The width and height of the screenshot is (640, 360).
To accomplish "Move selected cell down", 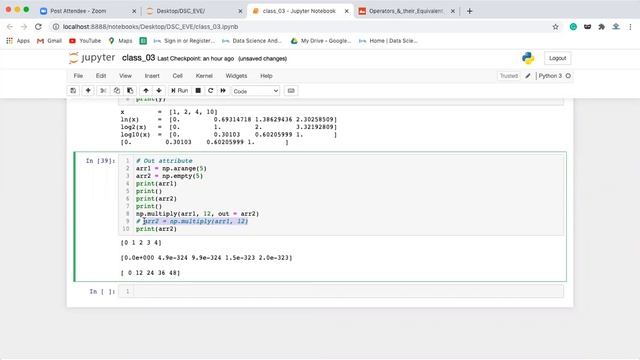I will pyautogui.click(x=159, y=91).
